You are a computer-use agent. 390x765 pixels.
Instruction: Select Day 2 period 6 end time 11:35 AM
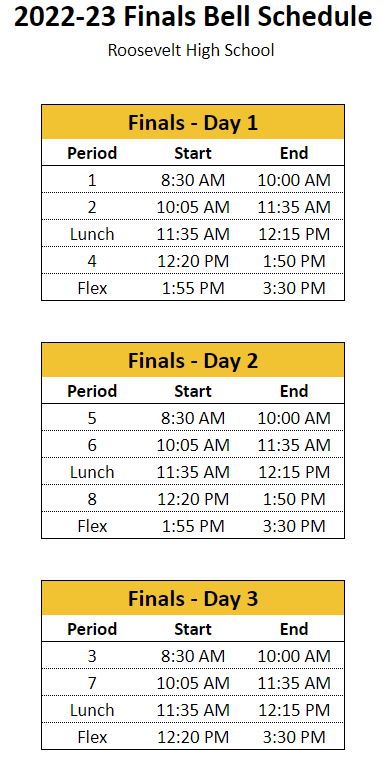click(294, 445)
